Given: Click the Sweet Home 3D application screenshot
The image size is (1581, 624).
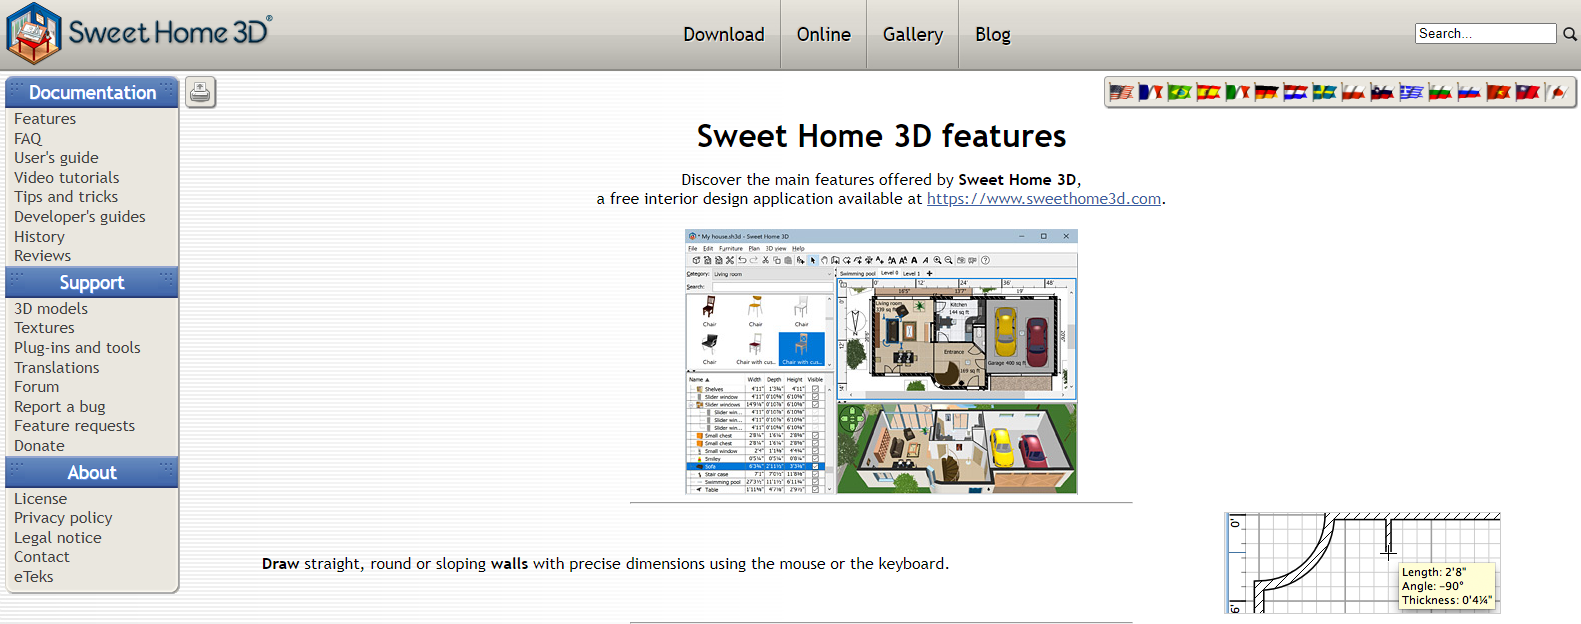Looking at the screenshot, I should click(x=881, y=361).
